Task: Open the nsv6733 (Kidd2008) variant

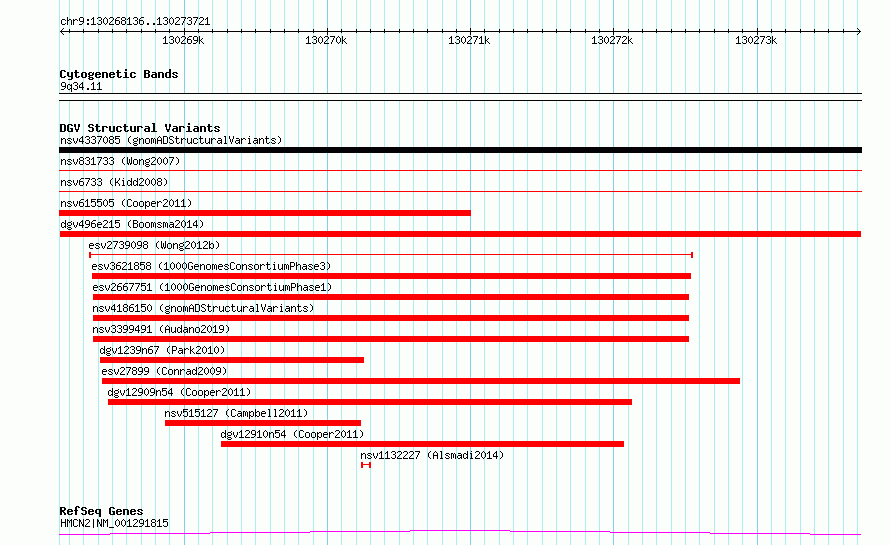Action: tap(114, 182)
